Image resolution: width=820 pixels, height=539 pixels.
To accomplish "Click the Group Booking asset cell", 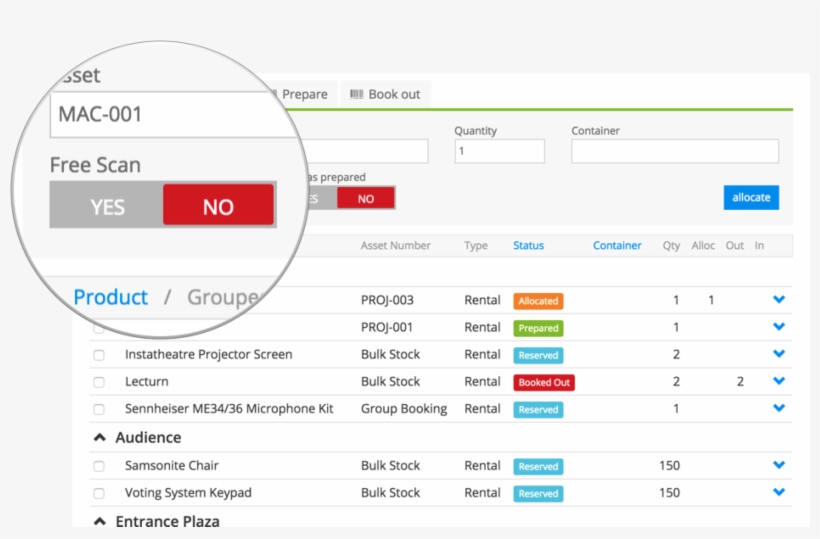I will tap(404, 409).
